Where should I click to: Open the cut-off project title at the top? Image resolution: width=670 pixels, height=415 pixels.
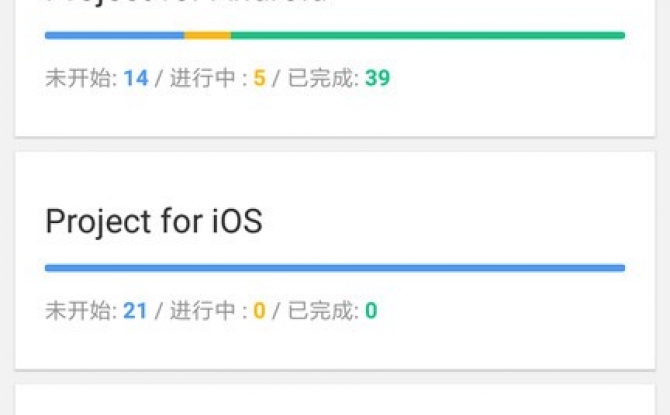point(188,2)
